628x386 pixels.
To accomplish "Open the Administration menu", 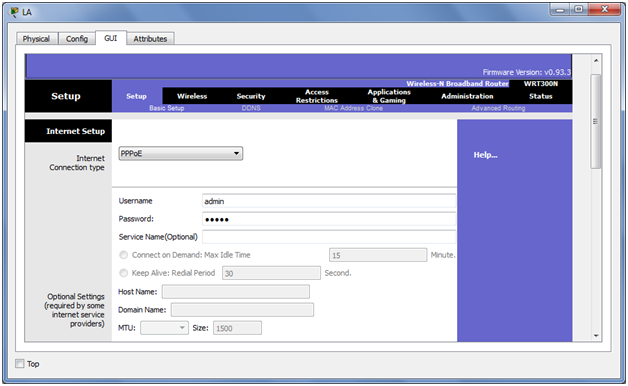I will (x=467, y=96).
